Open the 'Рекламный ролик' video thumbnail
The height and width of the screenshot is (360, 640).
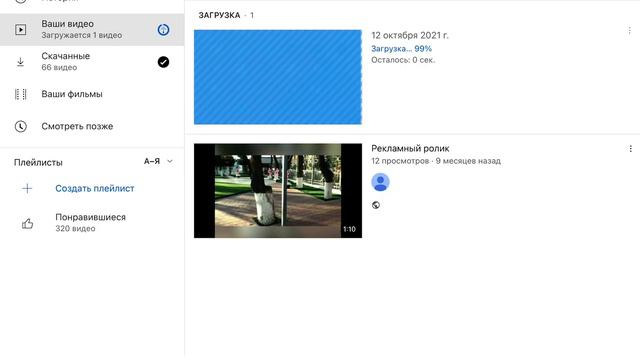tap(278, 191)
